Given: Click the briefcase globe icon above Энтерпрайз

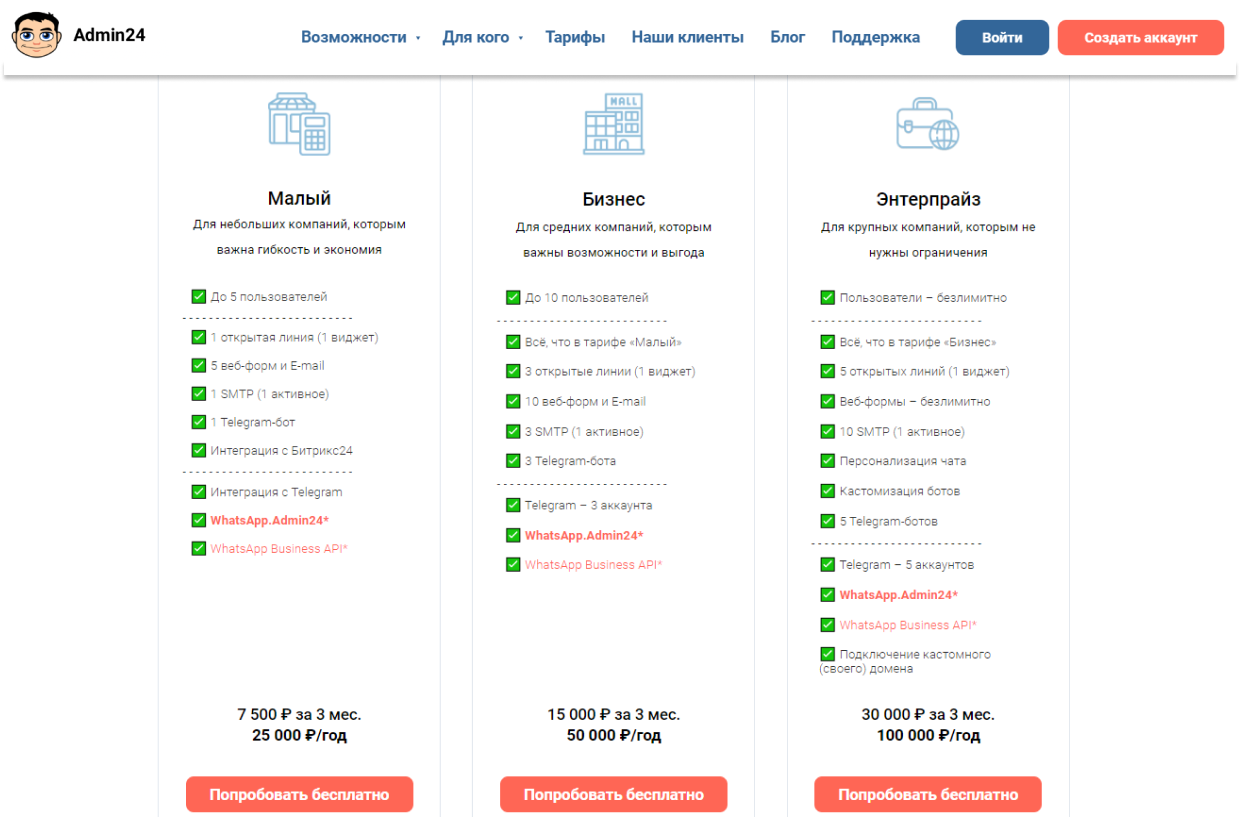Looking at the screenshot, I should 928,125.
